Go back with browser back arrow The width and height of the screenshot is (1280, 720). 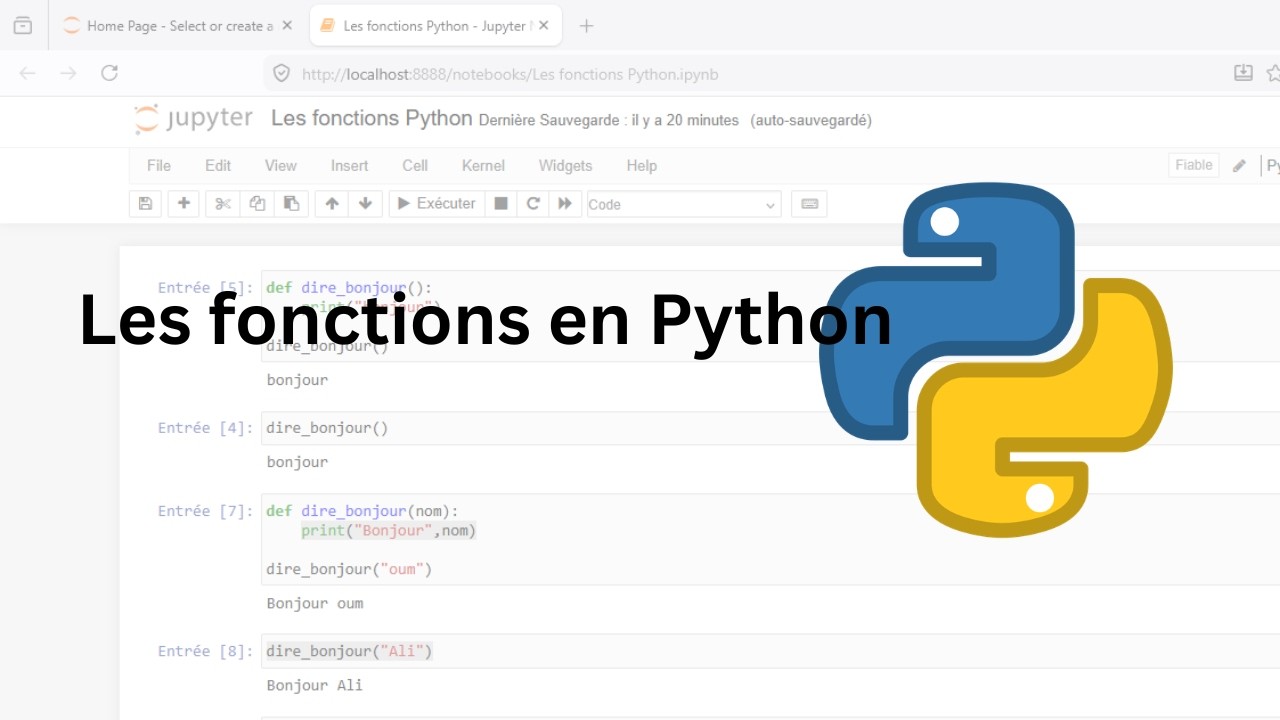tap(28, 73)
